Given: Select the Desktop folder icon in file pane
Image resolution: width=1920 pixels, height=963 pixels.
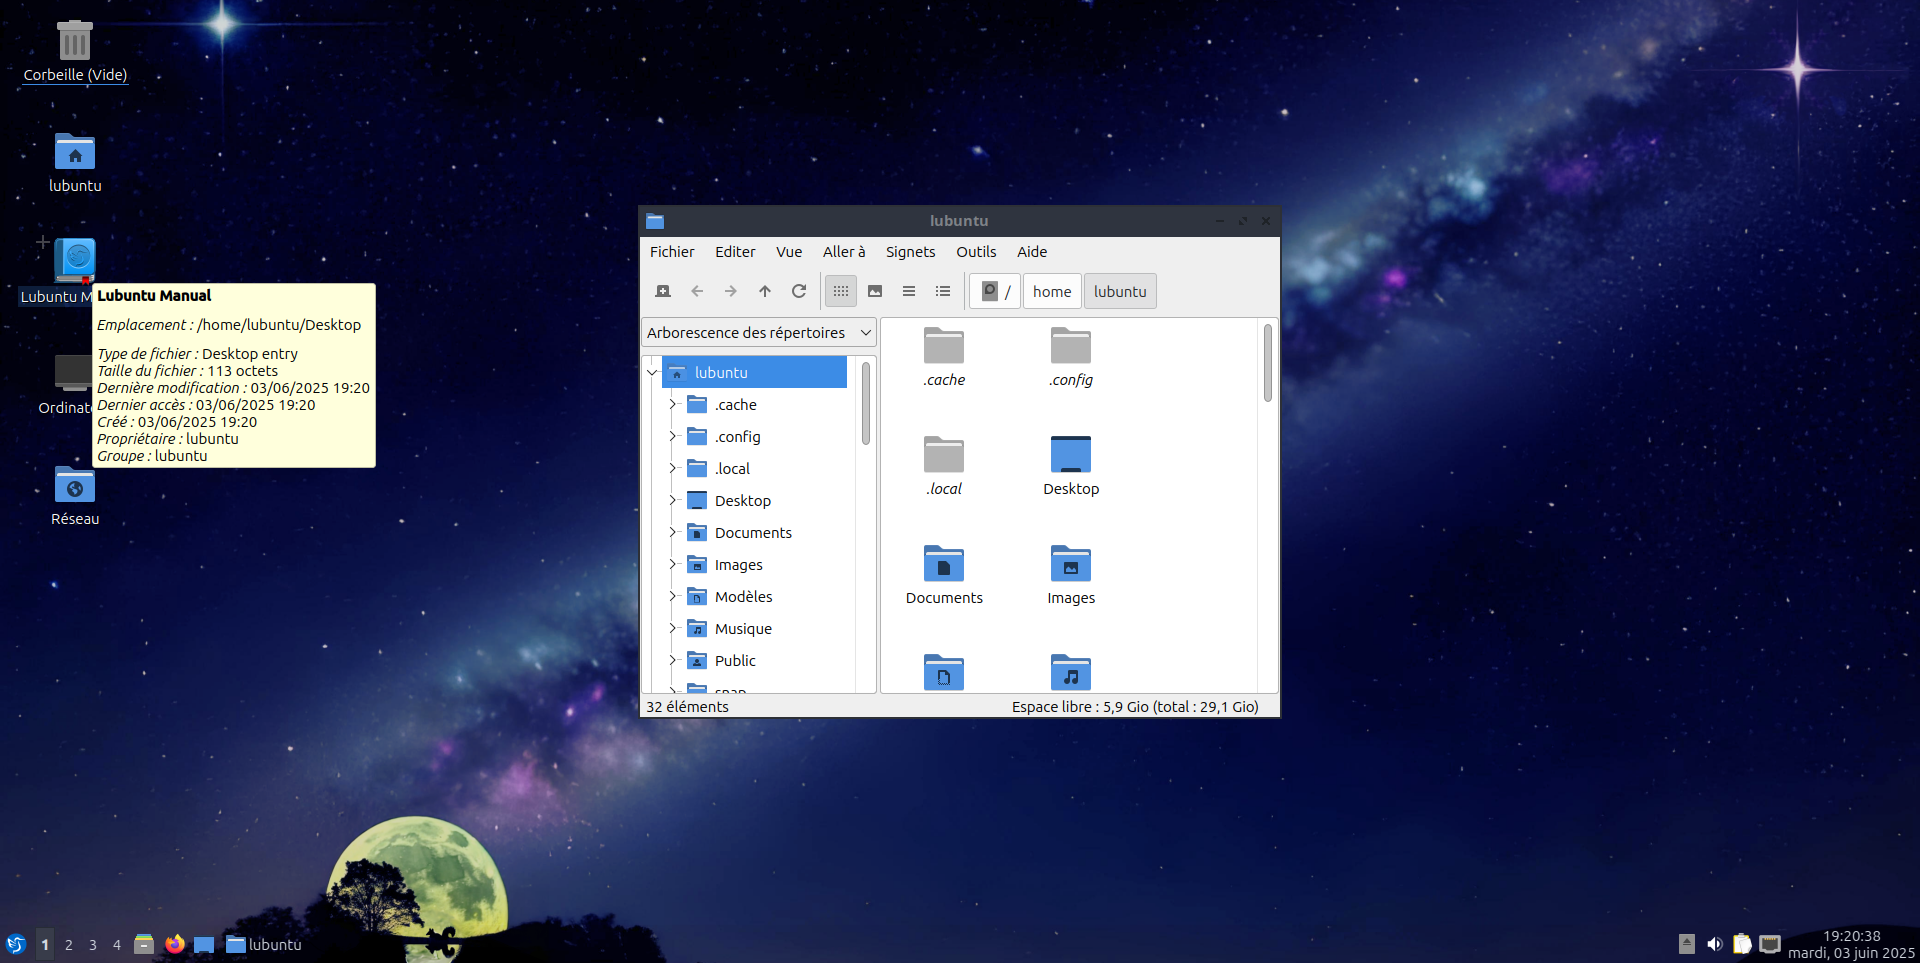Looking at the screenshot, I should click(x=1071, y=455).
